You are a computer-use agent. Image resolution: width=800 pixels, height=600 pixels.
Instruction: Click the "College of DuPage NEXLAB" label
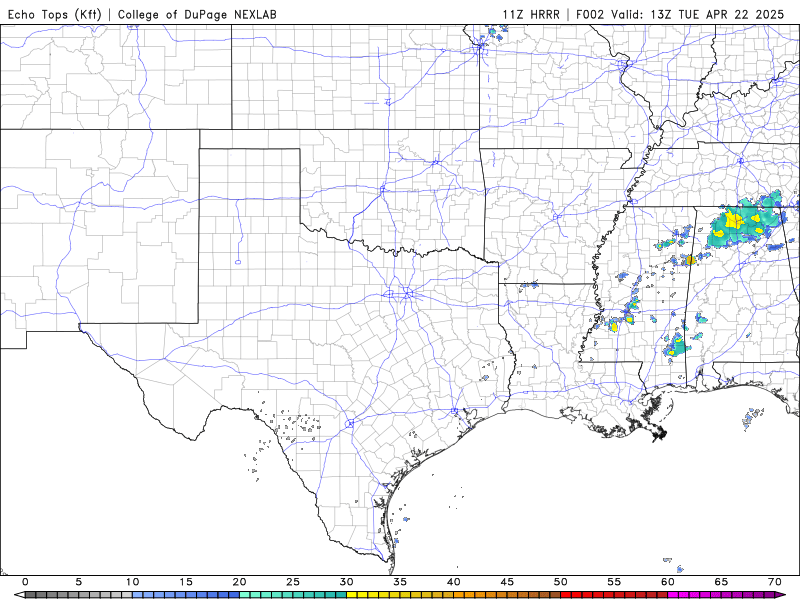[197, 14]
